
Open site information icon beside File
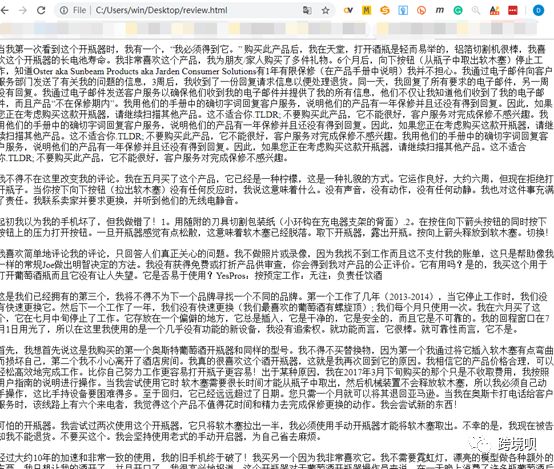pos(64,10)
